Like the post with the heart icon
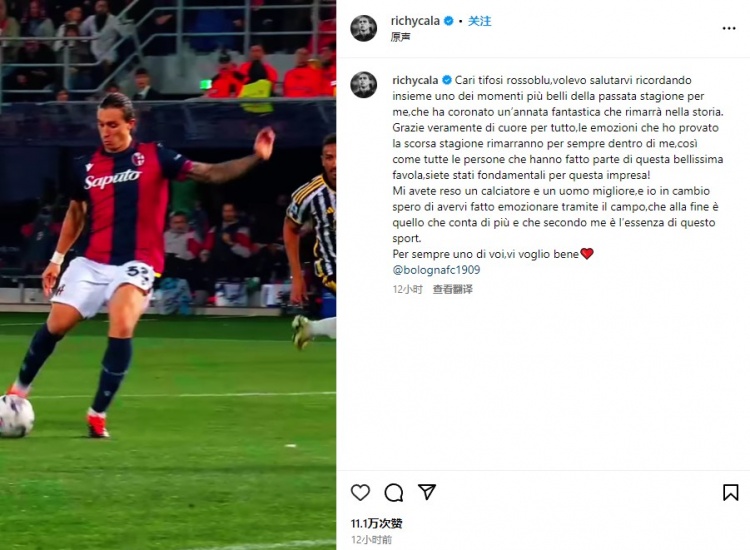 [360, 492]
